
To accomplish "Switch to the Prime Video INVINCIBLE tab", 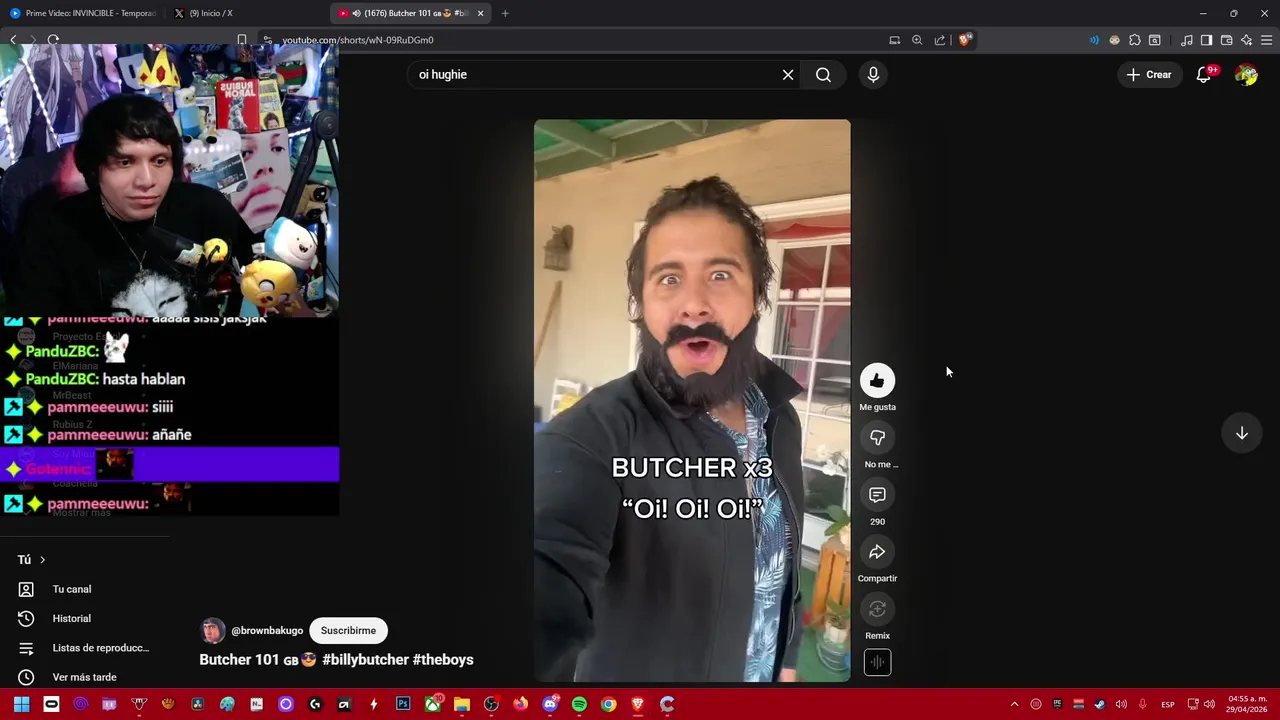I will (x=82, y=13).
